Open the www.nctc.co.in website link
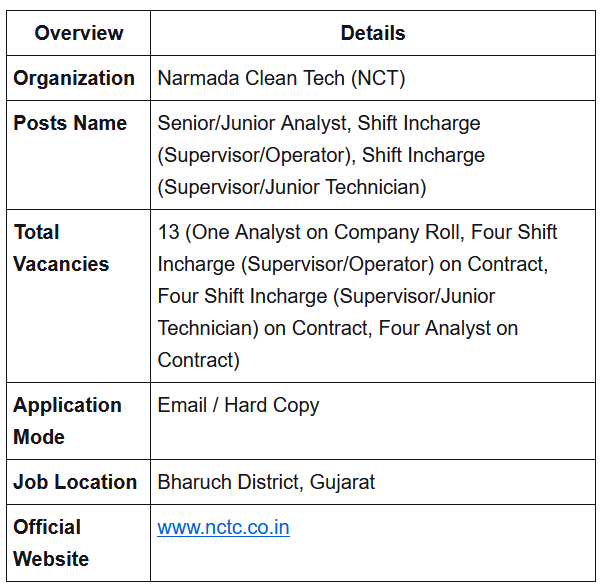The image size is (601, 587). pyautogui.click(x=223, y=527)
